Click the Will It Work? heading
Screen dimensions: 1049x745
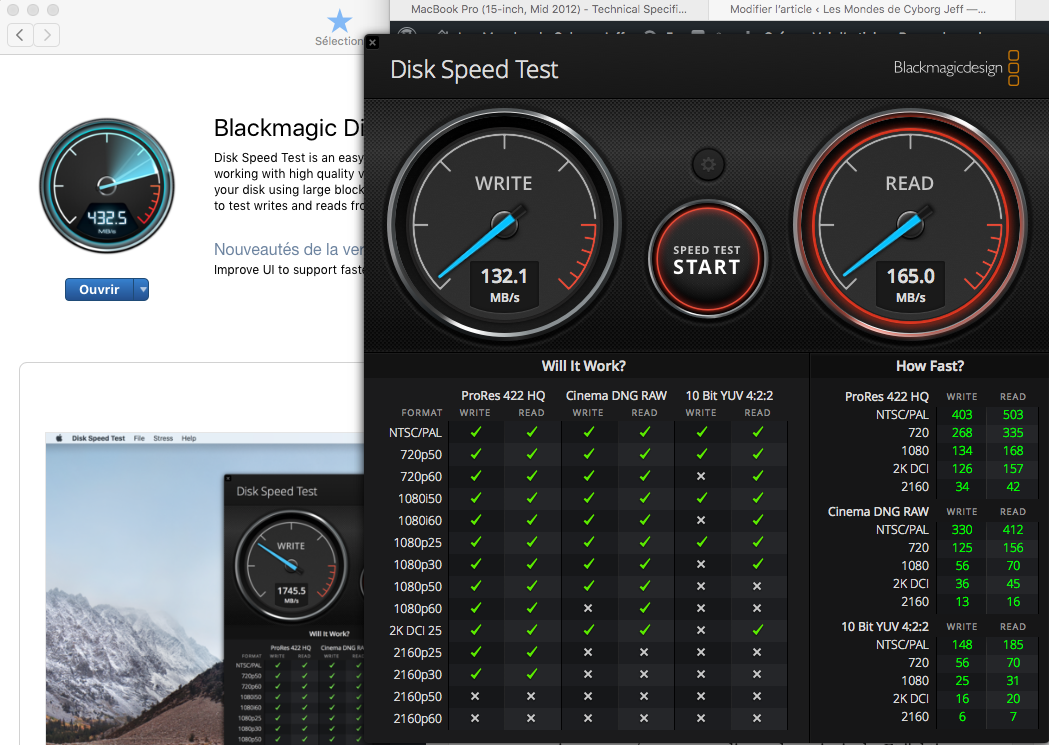click(583, 366)
